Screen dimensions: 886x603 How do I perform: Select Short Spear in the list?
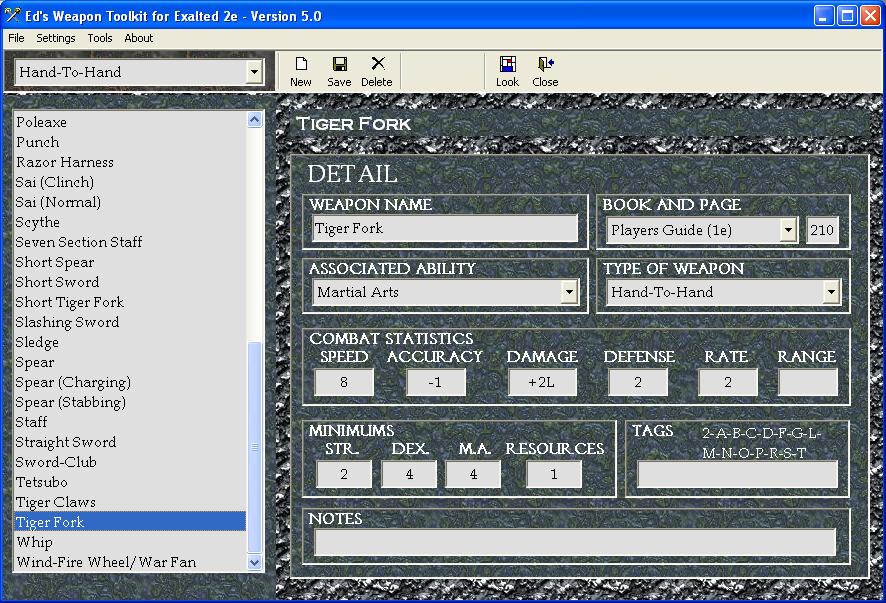coord(130,262)
